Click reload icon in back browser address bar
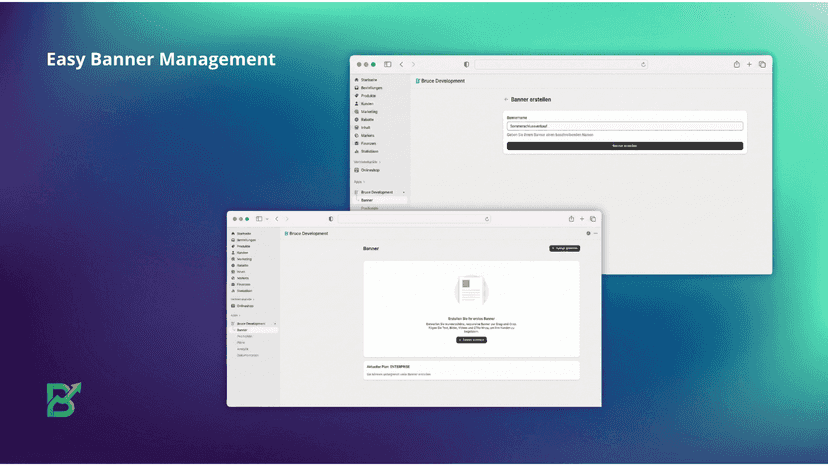 [x=643, y=64]
